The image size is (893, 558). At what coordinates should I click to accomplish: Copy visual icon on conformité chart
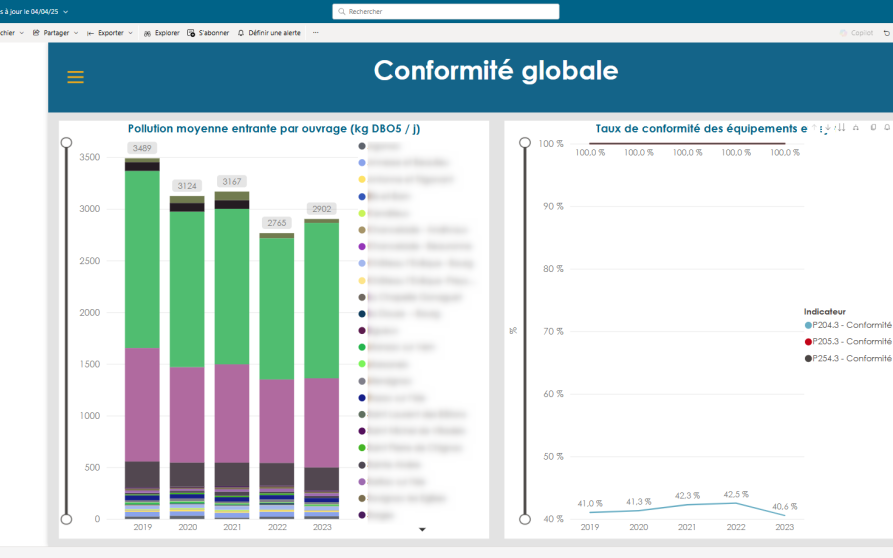pos(874,128)
